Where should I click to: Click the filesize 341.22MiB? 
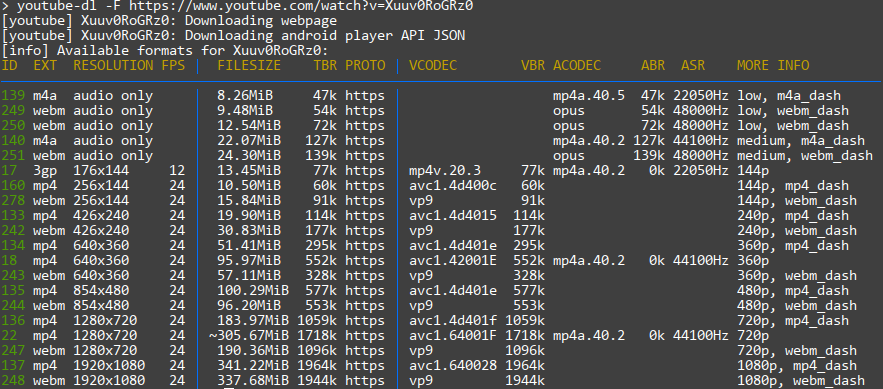click(x=253, y=366)
